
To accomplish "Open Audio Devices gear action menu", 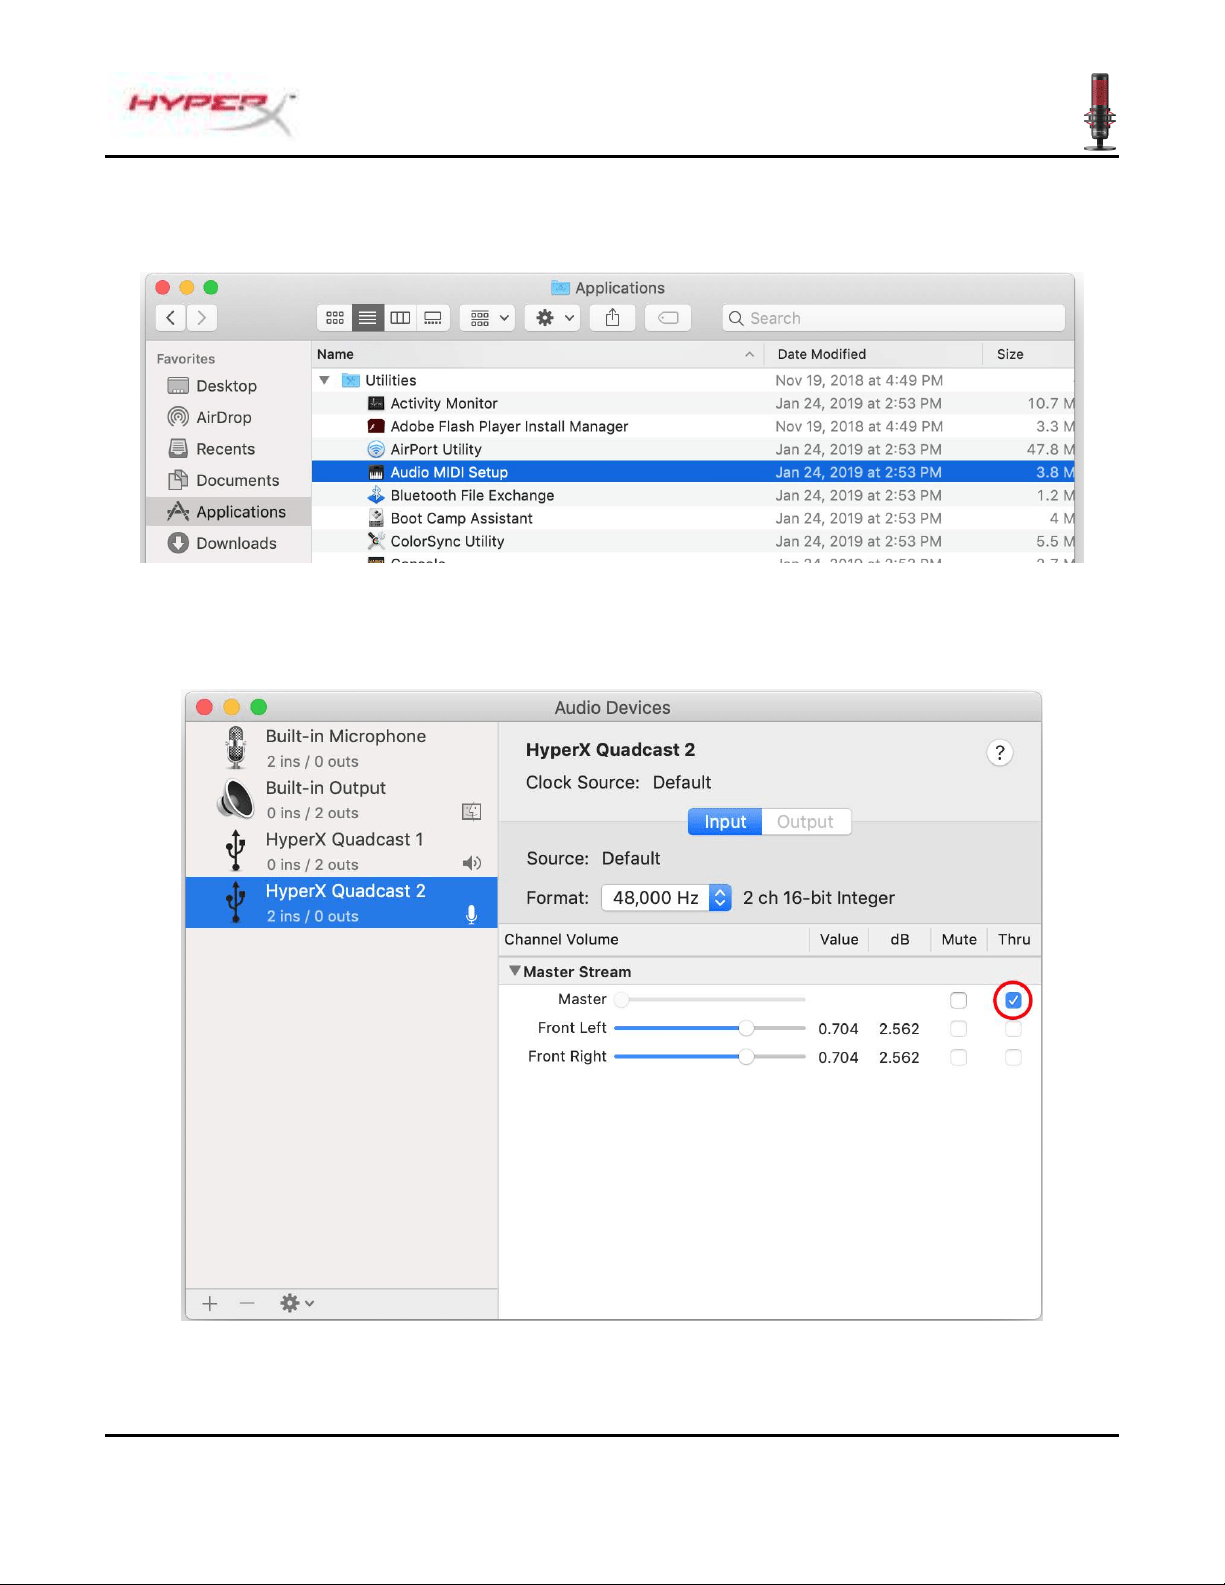I will [x=297, y=1303].
